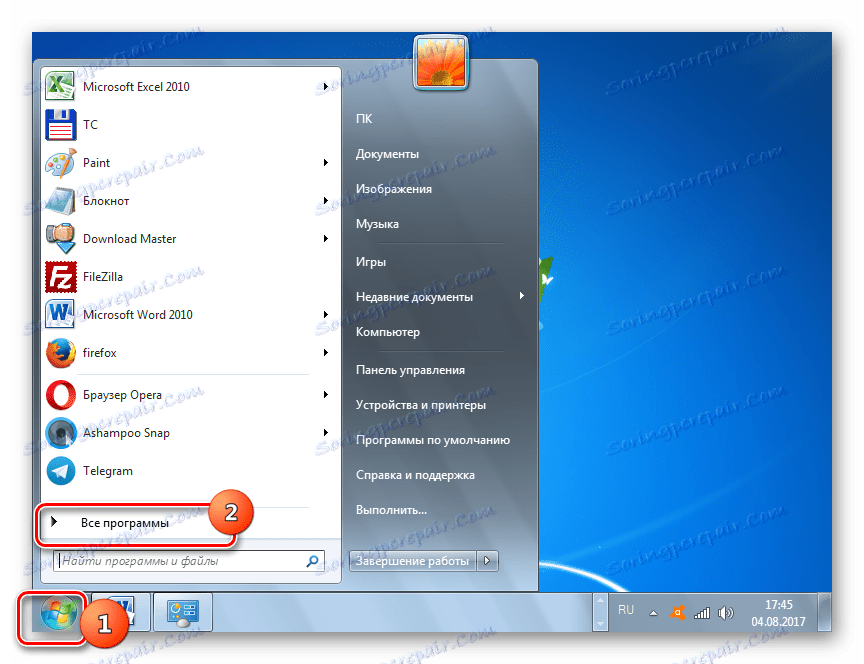This screenshot has height=664, width=864.
Task: Start Браузер Opera
Action: 120,394
